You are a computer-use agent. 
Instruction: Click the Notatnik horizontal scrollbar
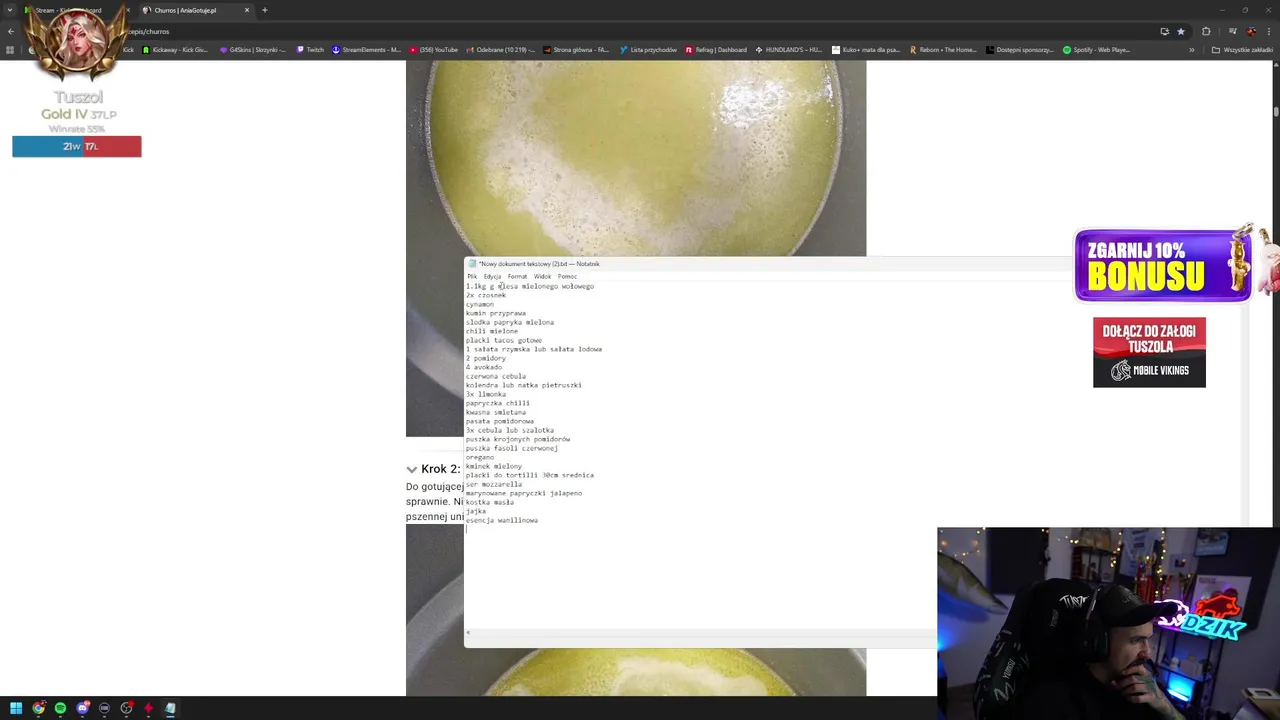(x=700, y=633)
